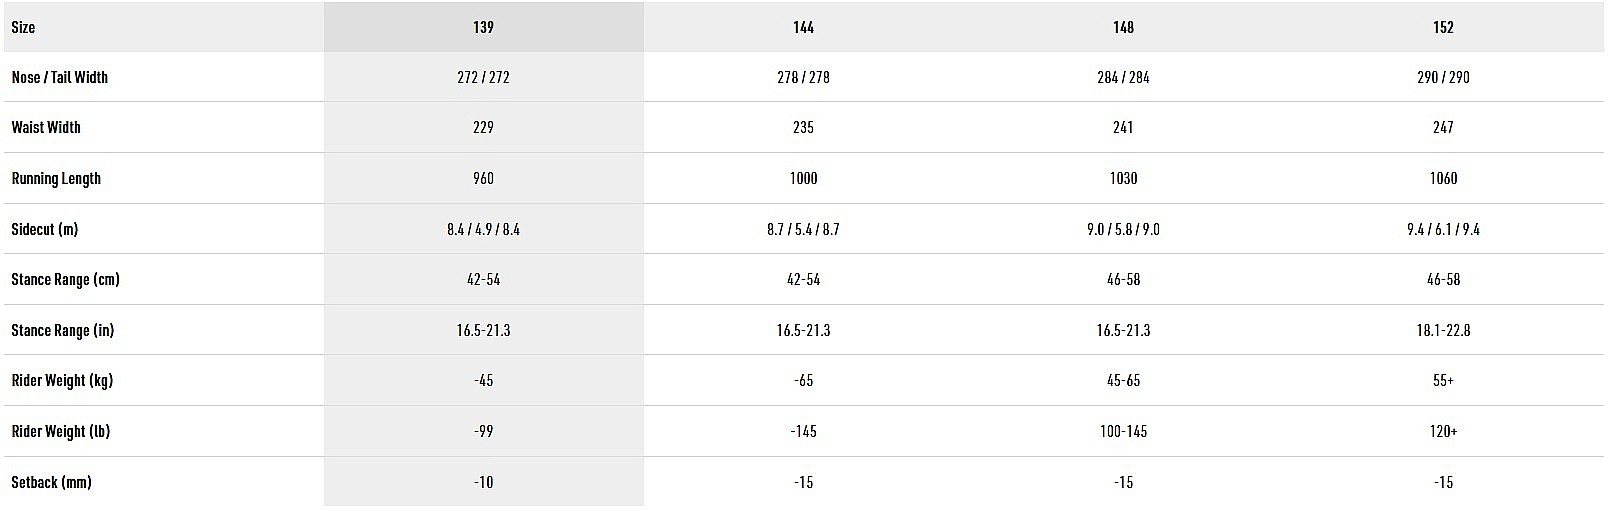Click the 272 / 272 nose width value
1611x511 pixels.
tap(483, 77)
